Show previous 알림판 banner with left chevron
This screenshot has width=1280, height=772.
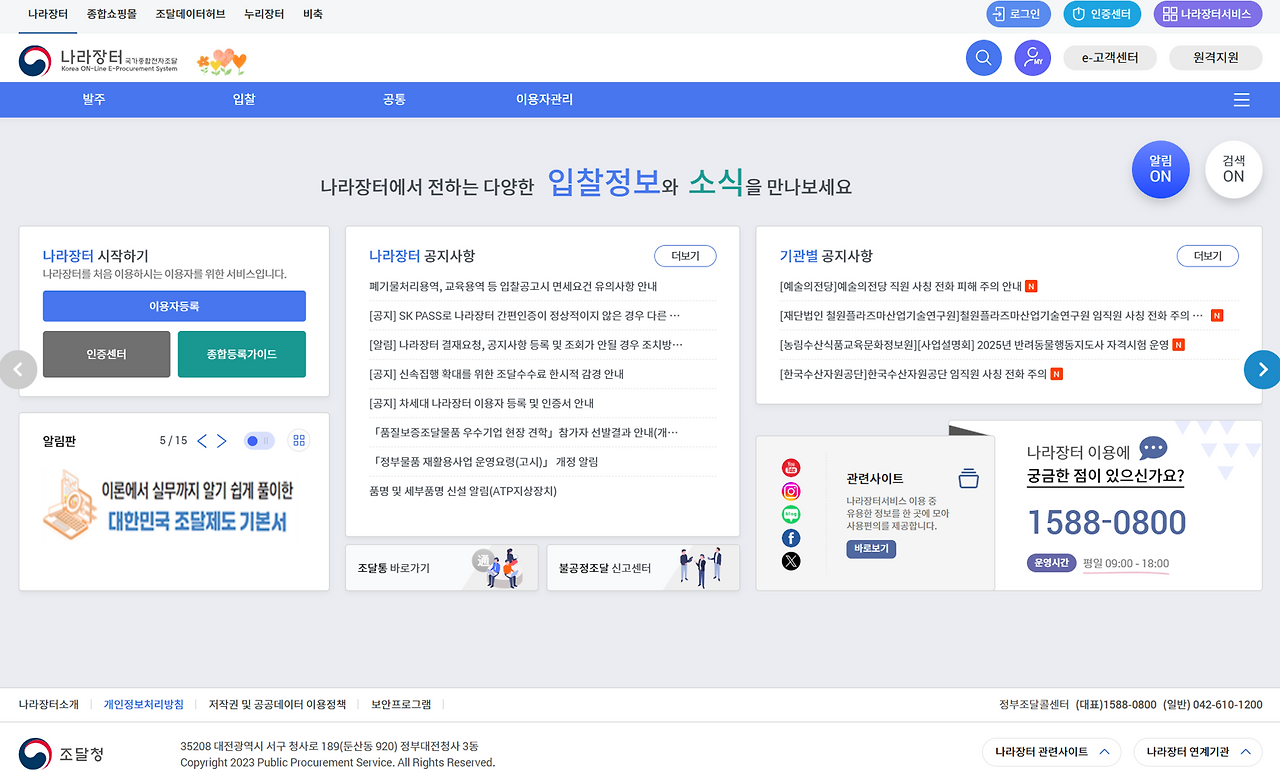coord(202,441)
